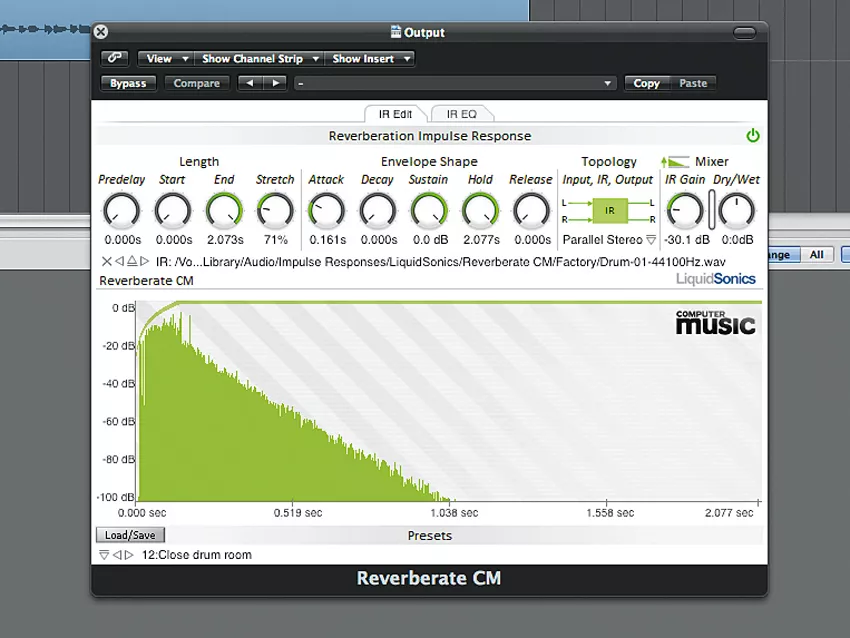Open the Parallel Stereo topology dropdown
The height and width of the screenshot is (638, 850).
point(651,240)
